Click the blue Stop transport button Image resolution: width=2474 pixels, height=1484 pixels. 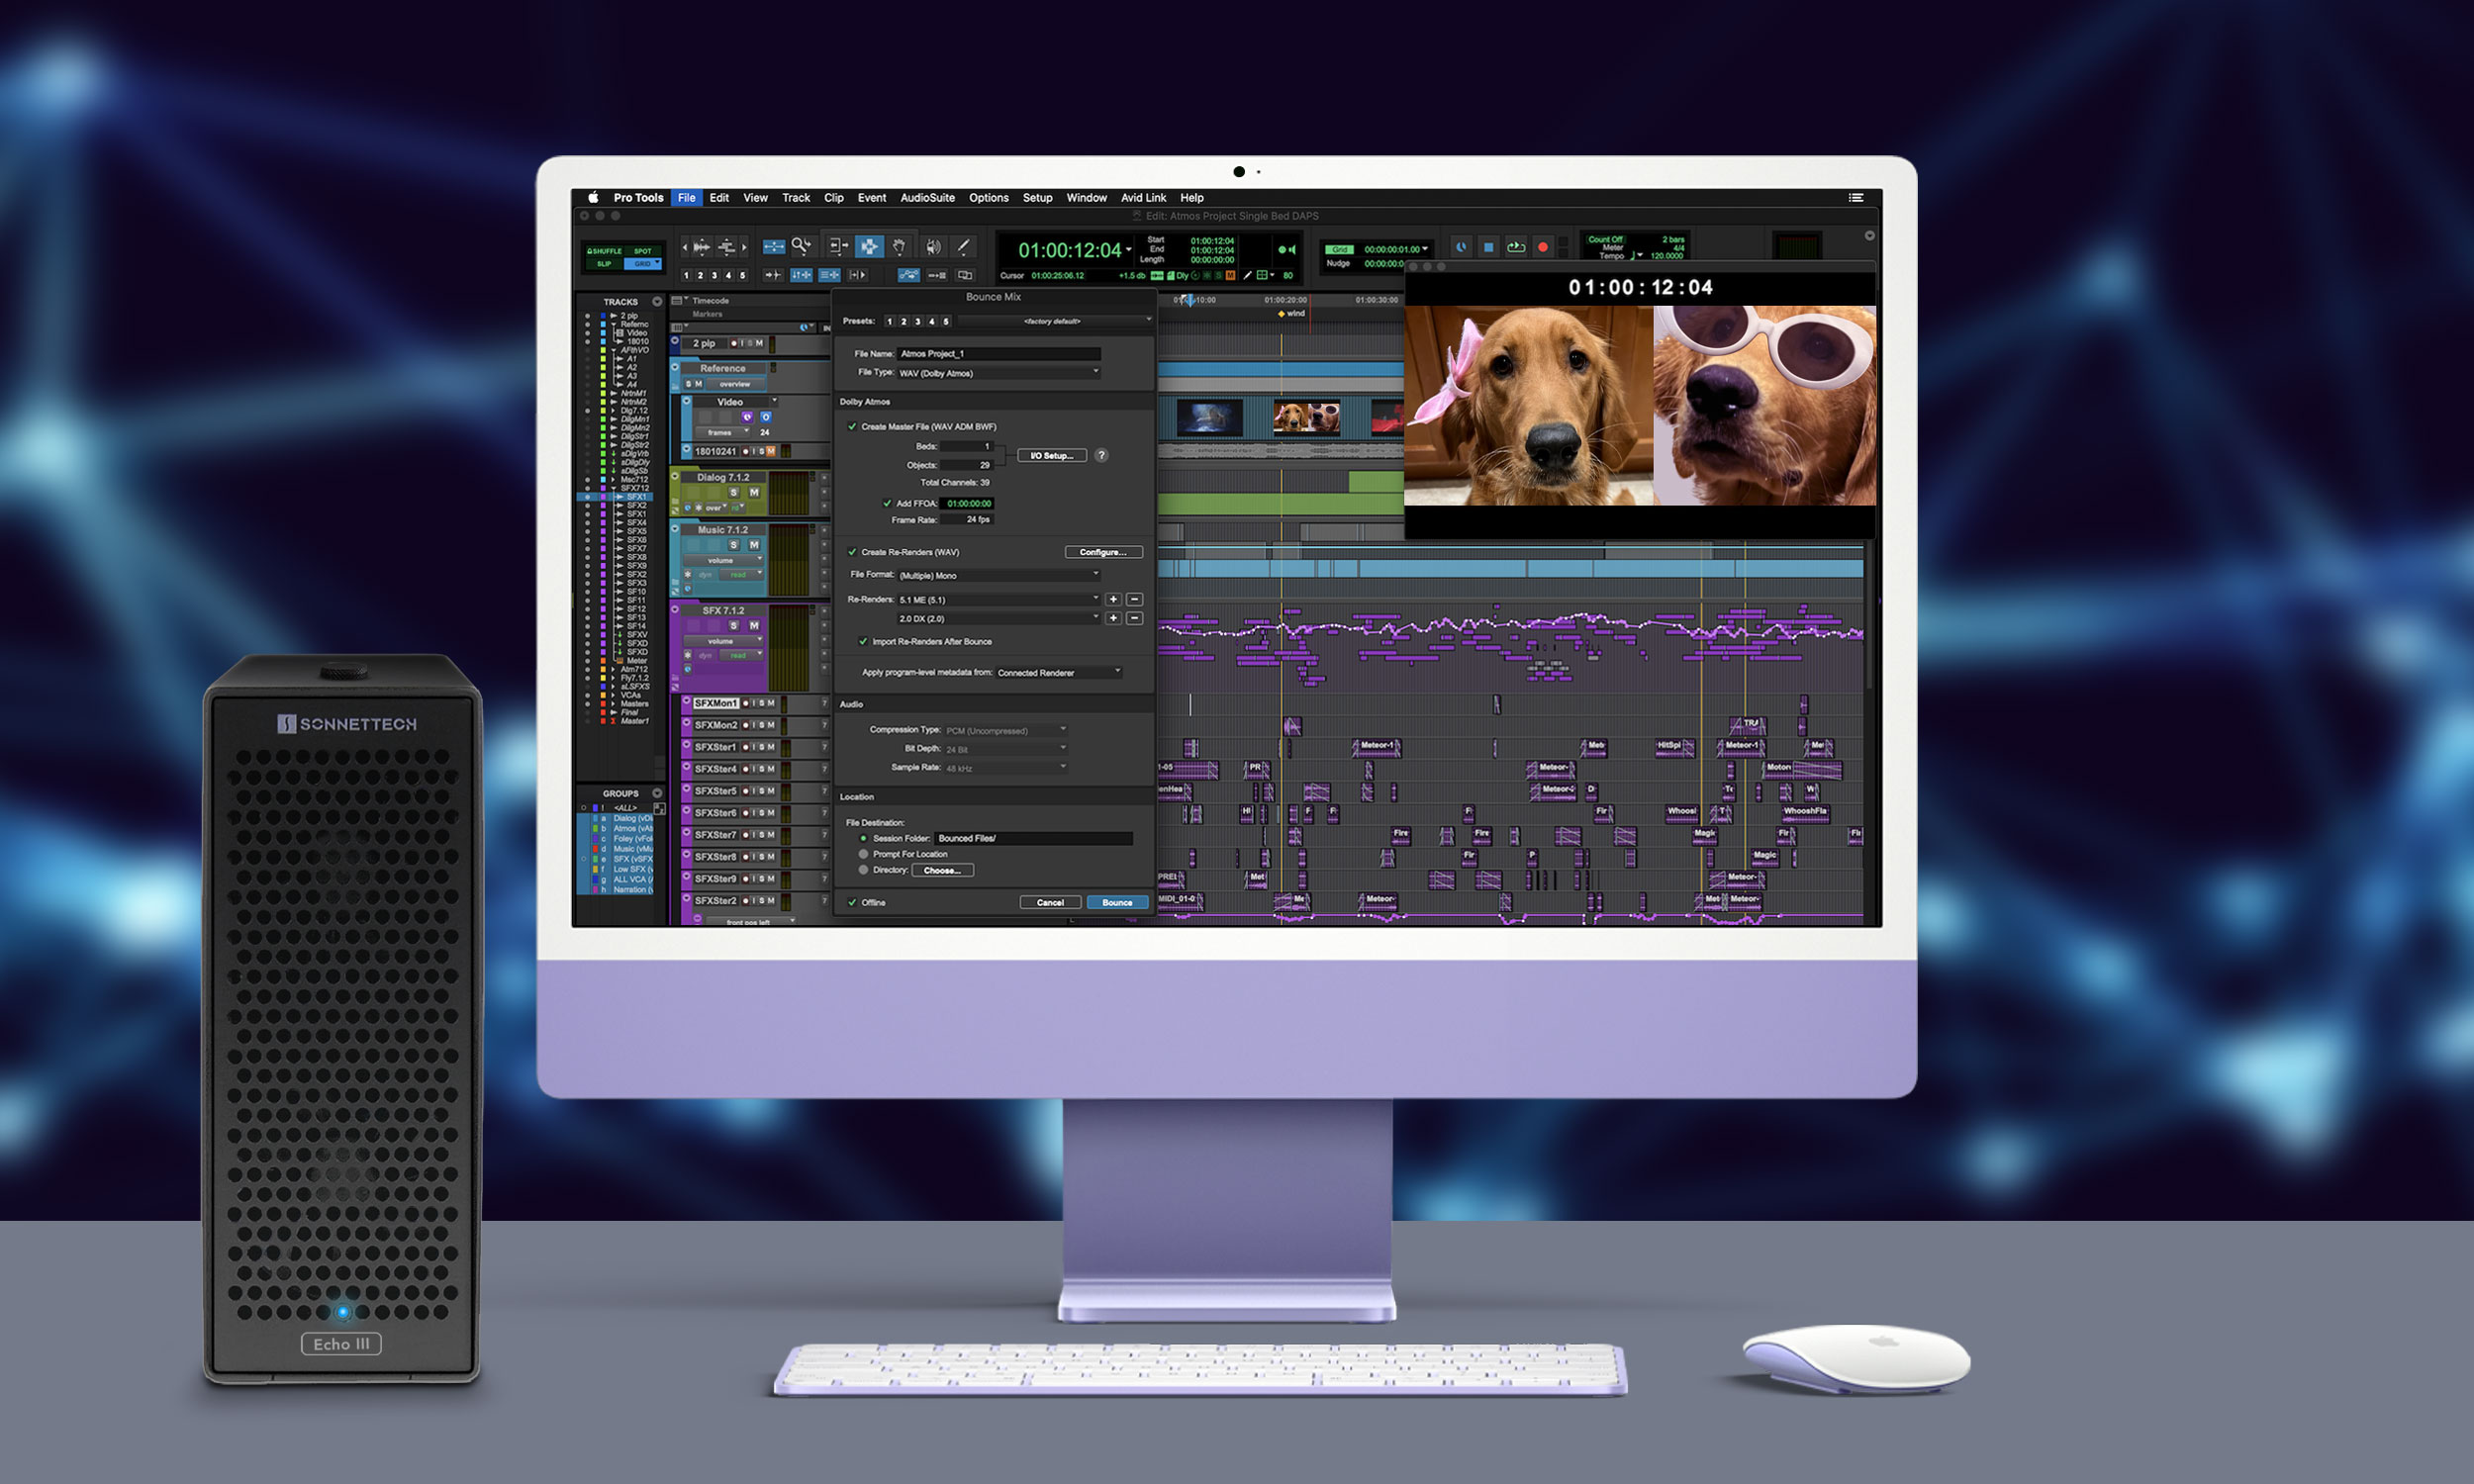pos(1488,247)
